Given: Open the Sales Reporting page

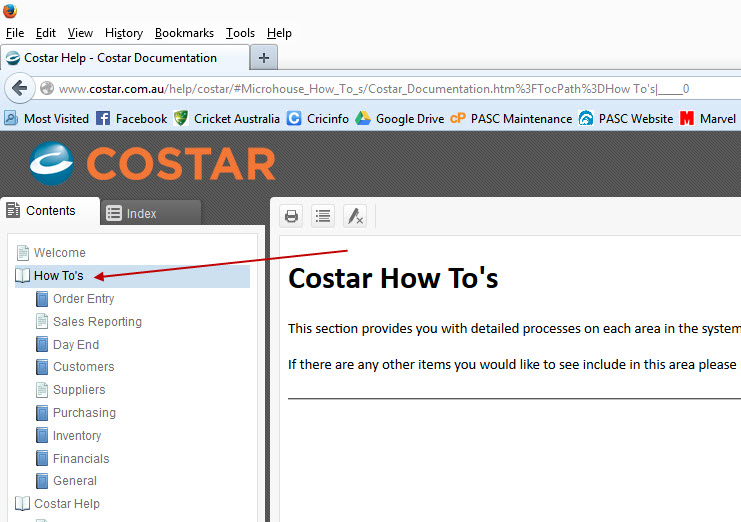Looking at the screenshot, I should [x=97, y=322].
